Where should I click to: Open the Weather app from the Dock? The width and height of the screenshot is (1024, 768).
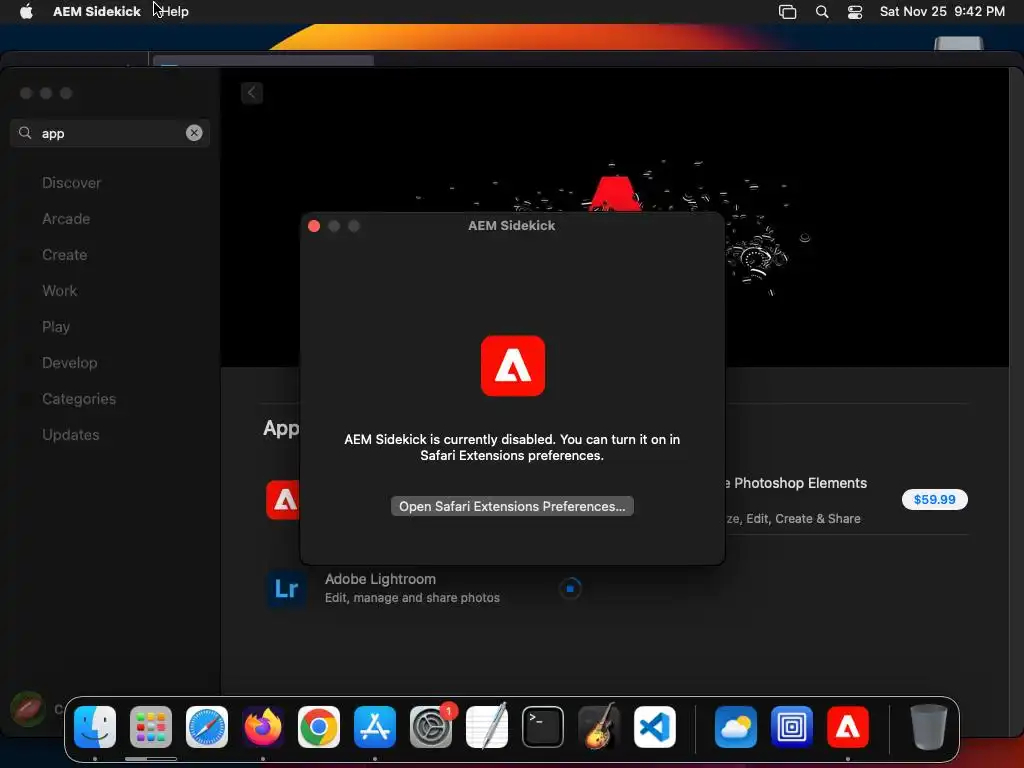pos(736,727)
